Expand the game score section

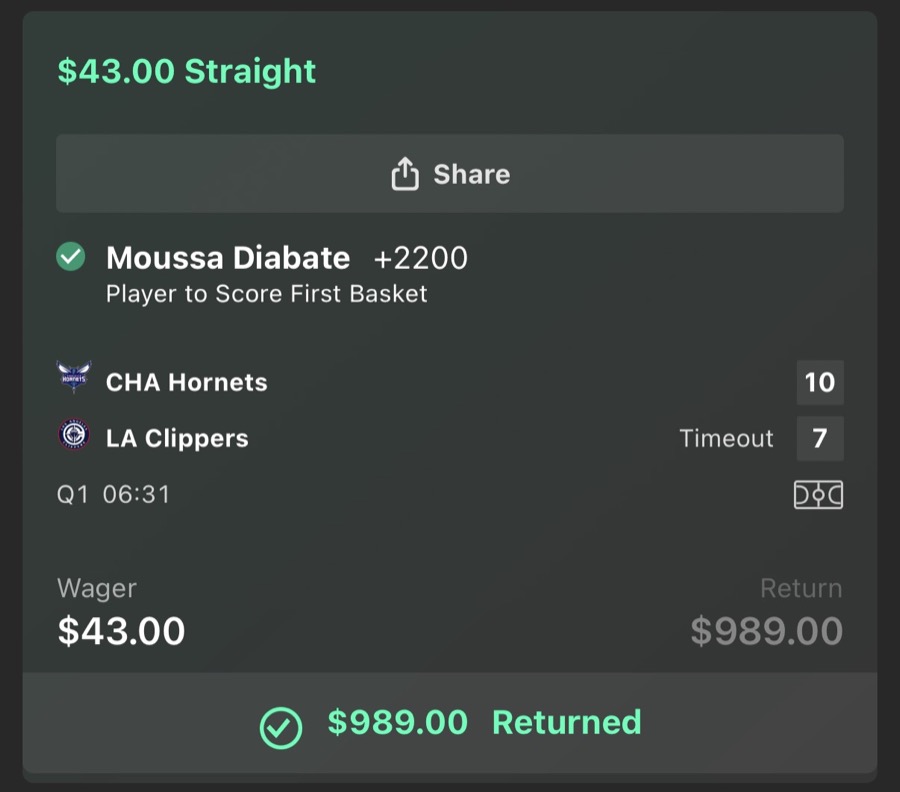(450, 410)
